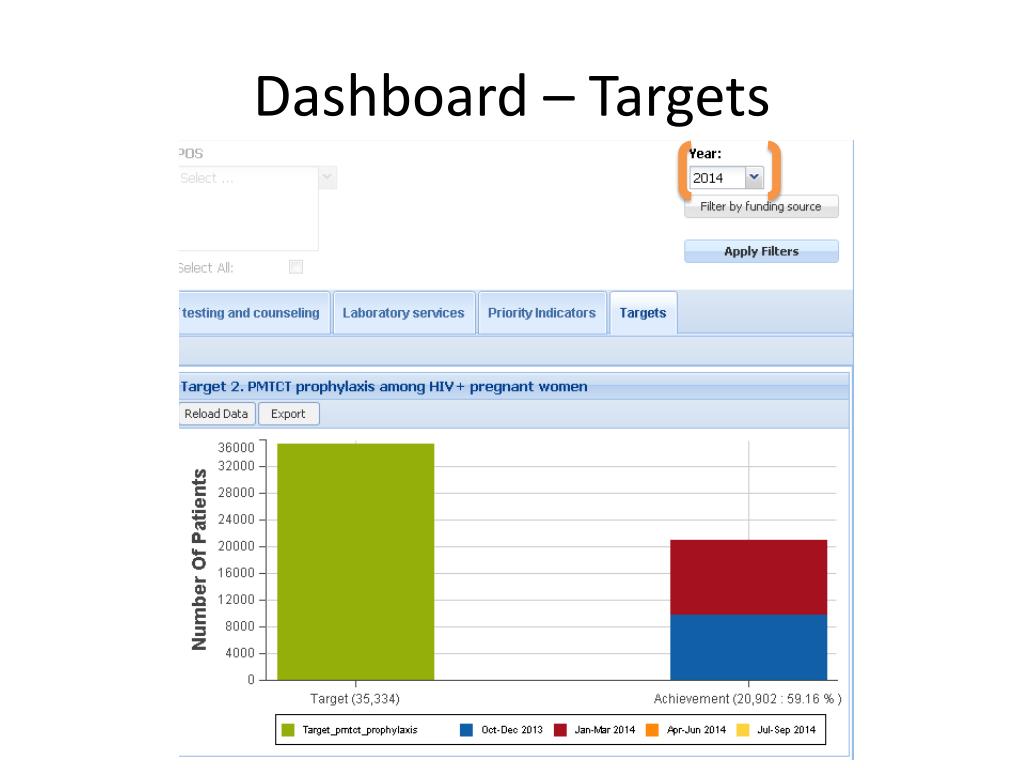Click the Jul-Sep 2014 legend text

coord(786,730)
